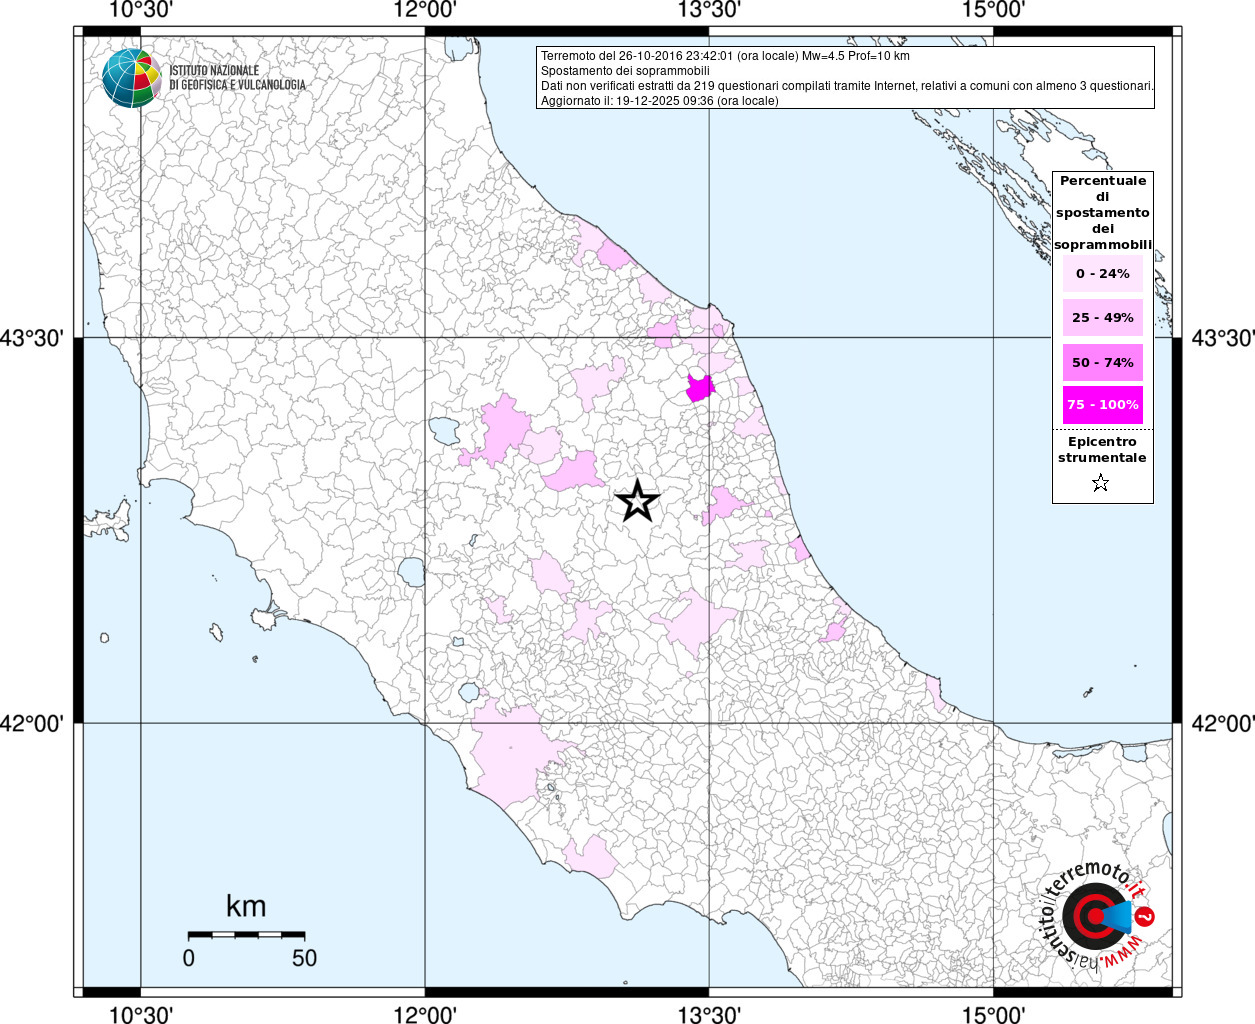Select the 0 - 24% legend swatch
Image resolution: width=1255 pixels, height=1024 pixels.
(x=1102, y=273)
